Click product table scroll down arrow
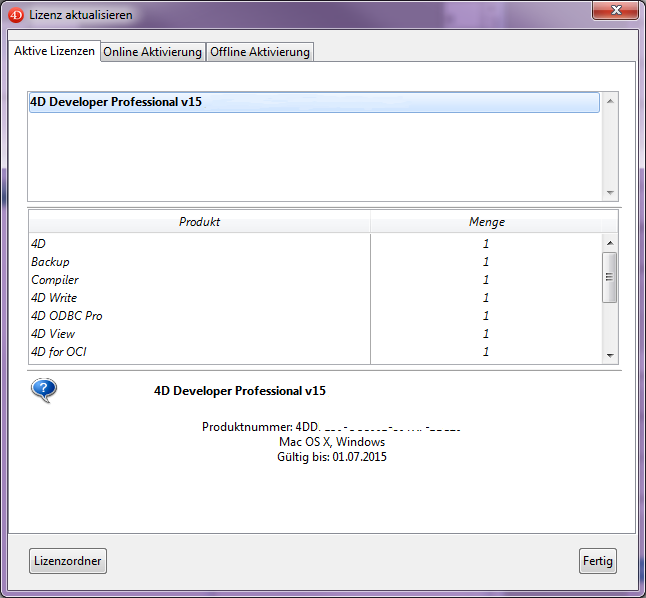646x598 pixels. (610, 356)
